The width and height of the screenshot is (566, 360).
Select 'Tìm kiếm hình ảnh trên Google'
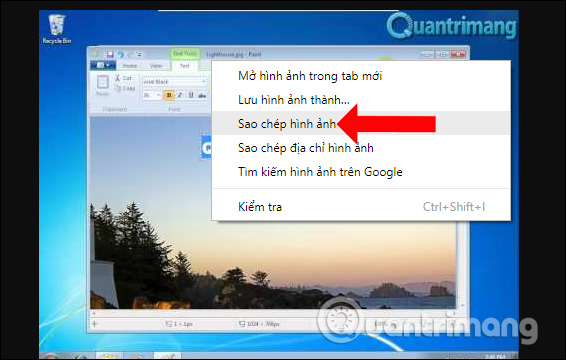point(361,172)
